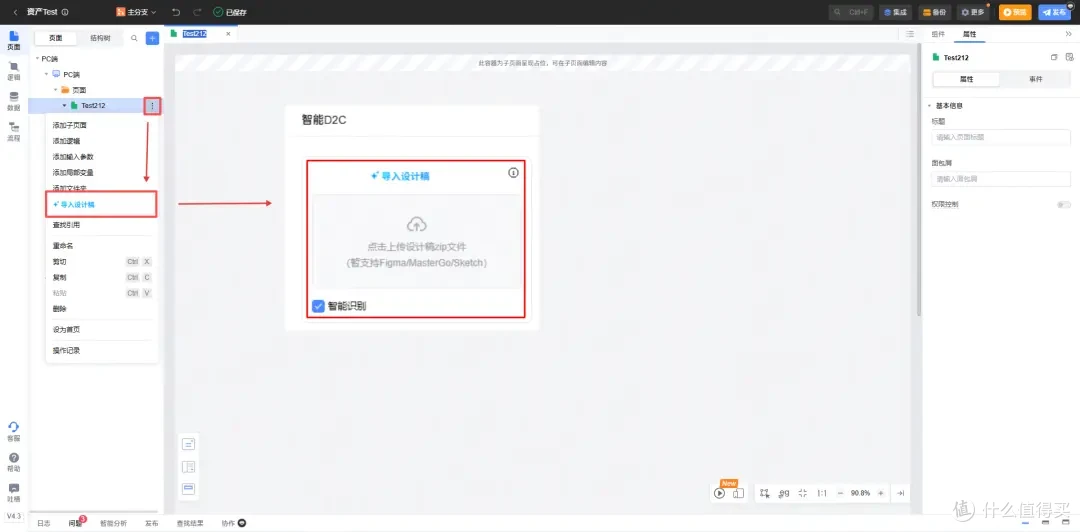Viewport: 1080px width, 532px height.
Task: Collapse the top-level PC端 tree node
Action: (x=37, y=59)
